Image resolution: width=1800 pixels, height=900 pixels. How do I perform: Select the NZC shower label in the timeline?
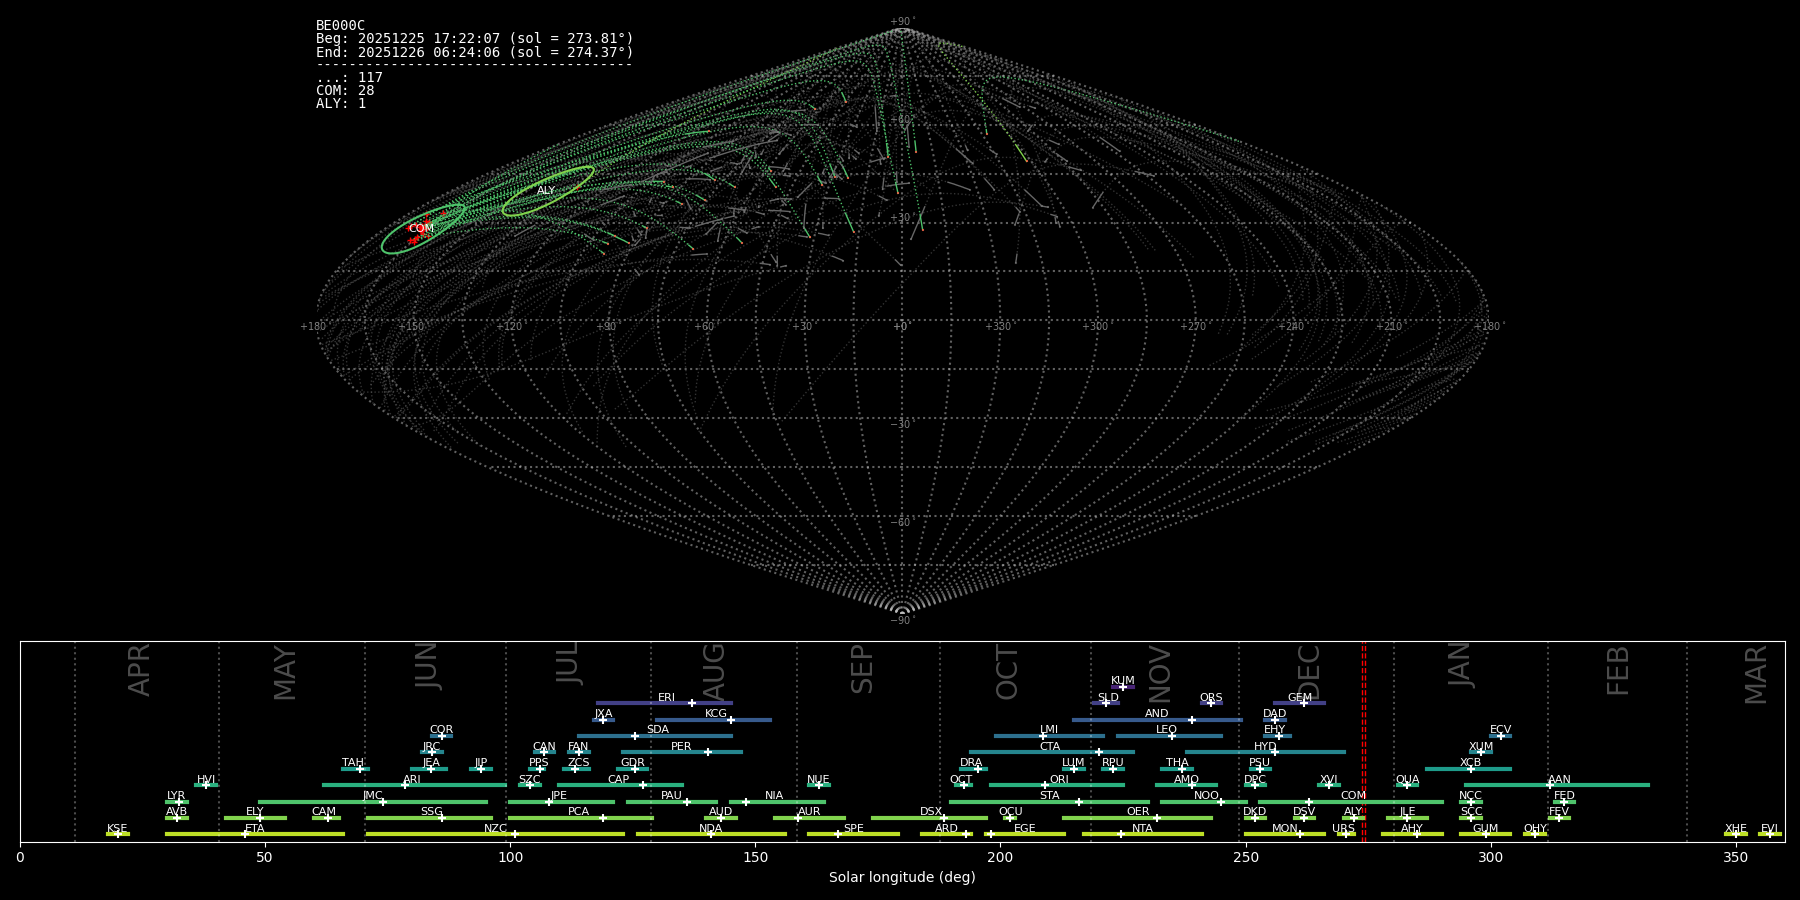click(x=495, y=829)
